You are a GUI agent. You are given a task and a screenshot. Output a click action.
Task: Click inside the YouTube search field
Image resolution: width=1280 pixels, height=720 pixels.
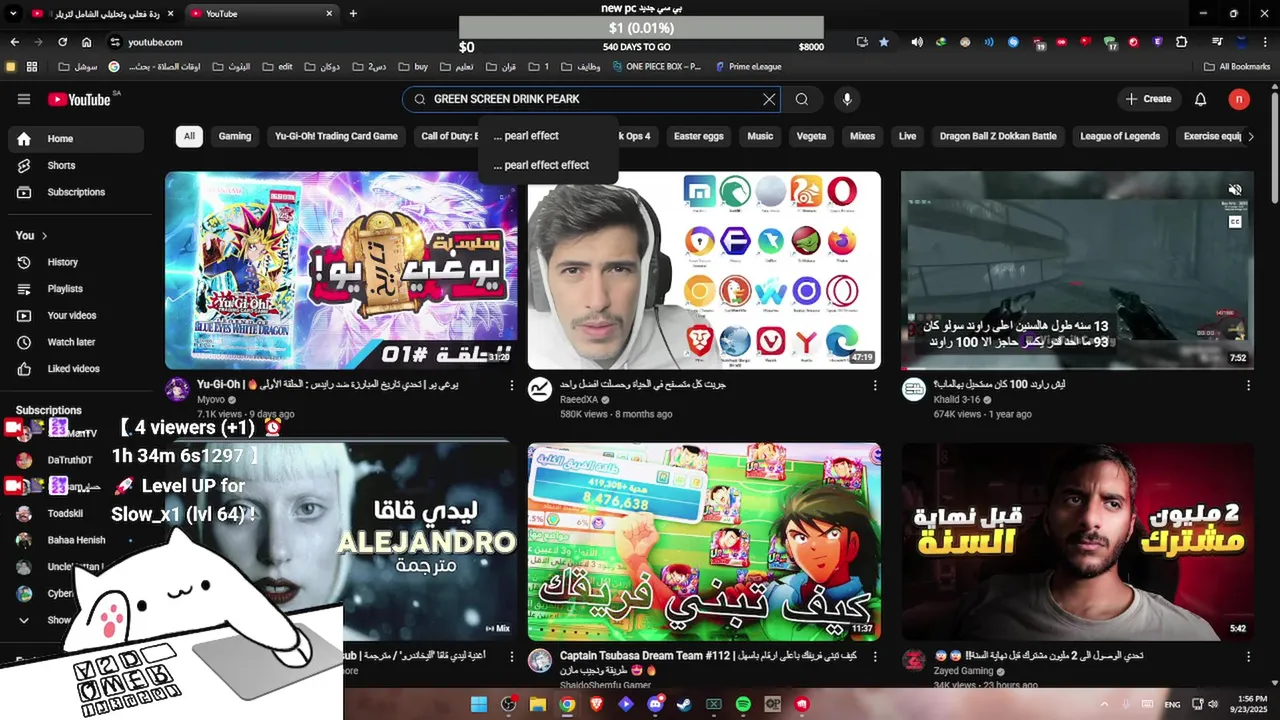point(592,99)
